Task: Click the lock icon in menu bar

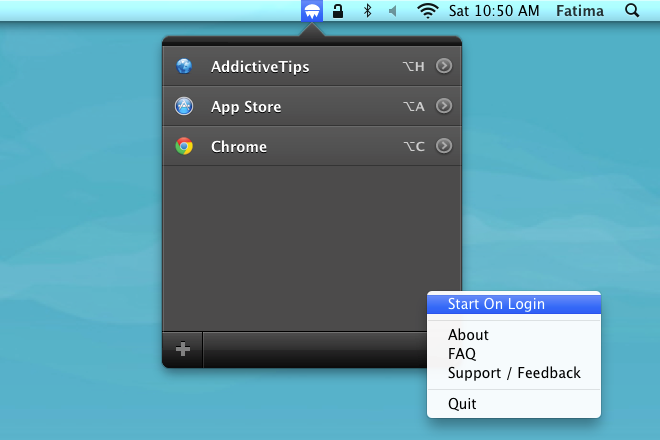Action: click(x=338, y=11)
